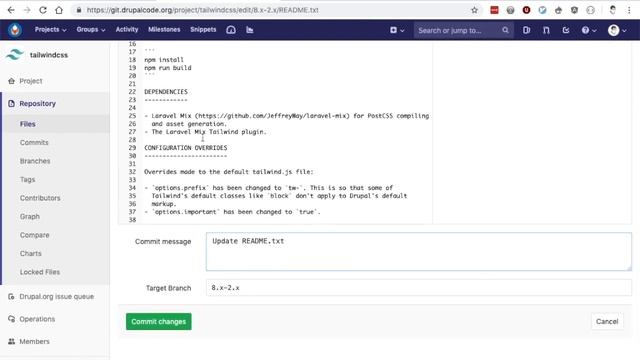The width and height of the screenshot is (640, 360).
Task: Open the Activity page
Action: (x=127, y=30)
